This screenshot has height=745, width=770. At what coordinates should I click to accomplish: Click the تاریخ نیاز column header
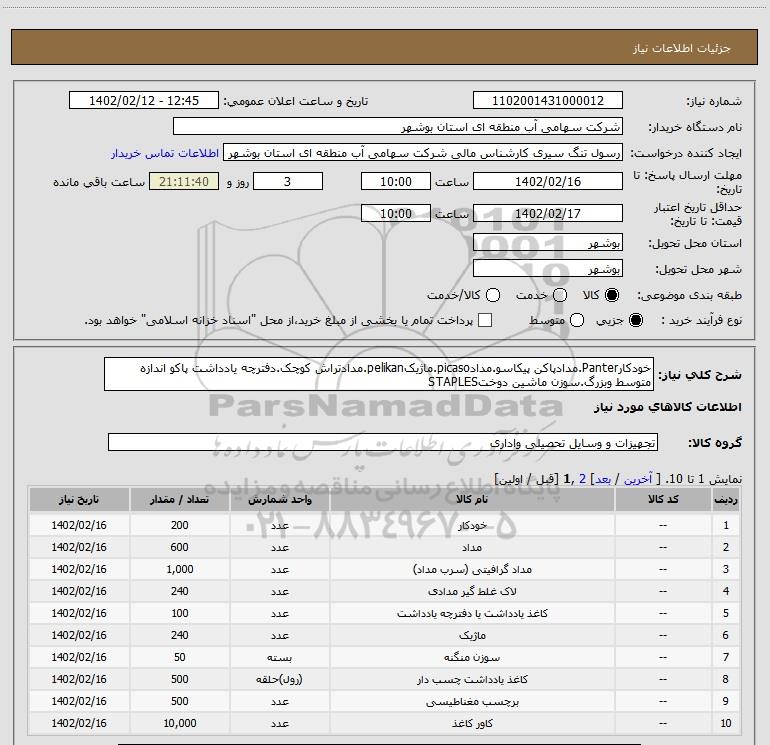pos(79,499)
